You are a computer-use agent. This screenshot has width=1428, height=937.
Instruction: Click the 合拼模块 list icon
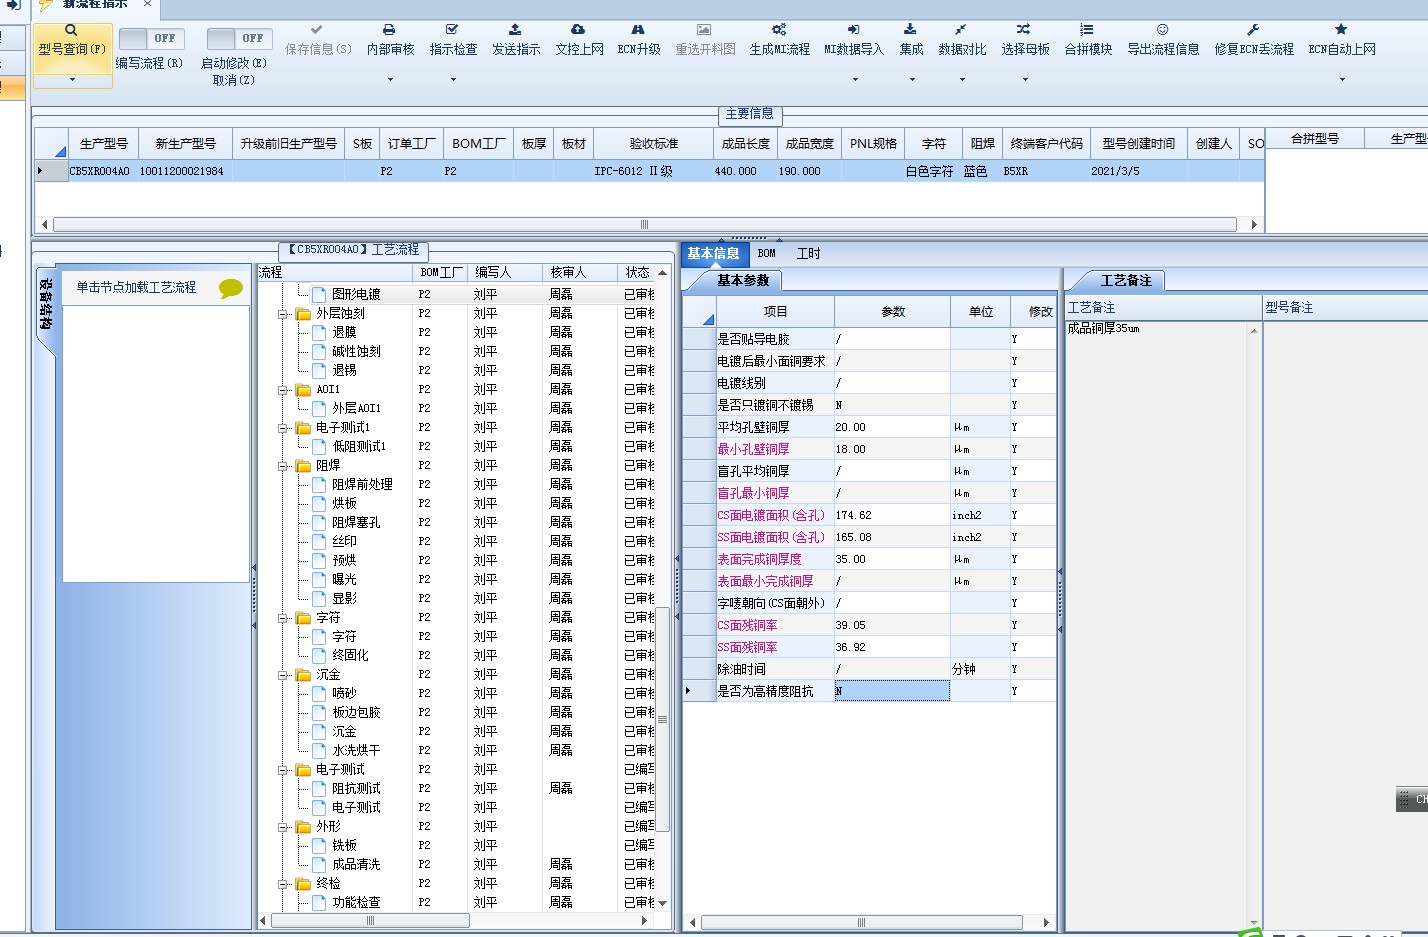click(1087, 30)
